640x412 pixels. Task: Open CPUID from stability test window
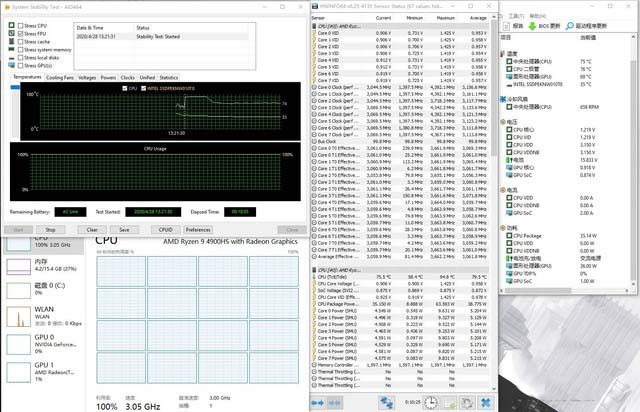165,230
